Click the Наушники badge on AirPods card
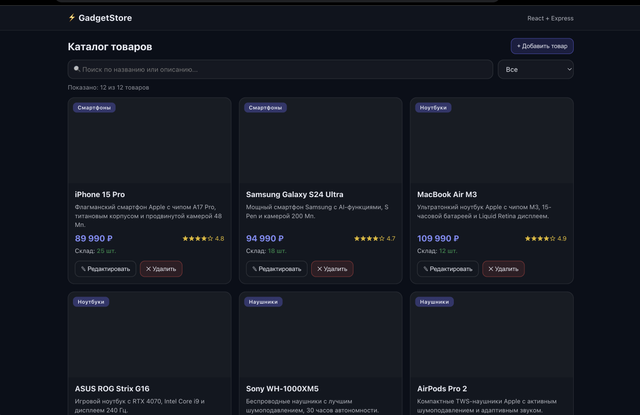Viewport: 640px width, 415px height. (434, 302)
